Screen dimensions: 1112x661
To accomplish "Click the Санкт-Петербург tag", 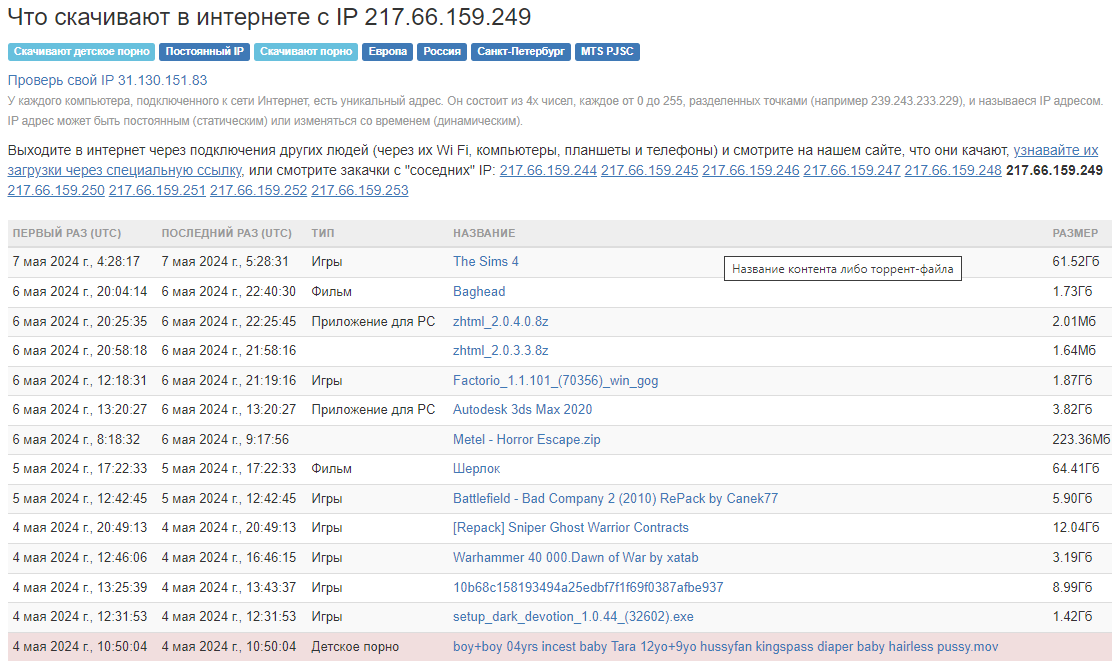I will [521, 52].
